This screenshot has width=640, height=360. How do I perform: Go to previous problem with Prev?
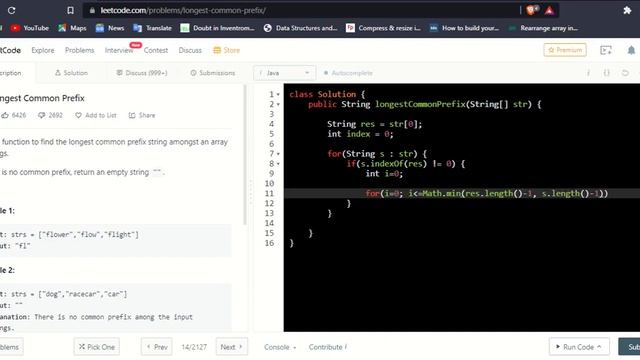157,347
